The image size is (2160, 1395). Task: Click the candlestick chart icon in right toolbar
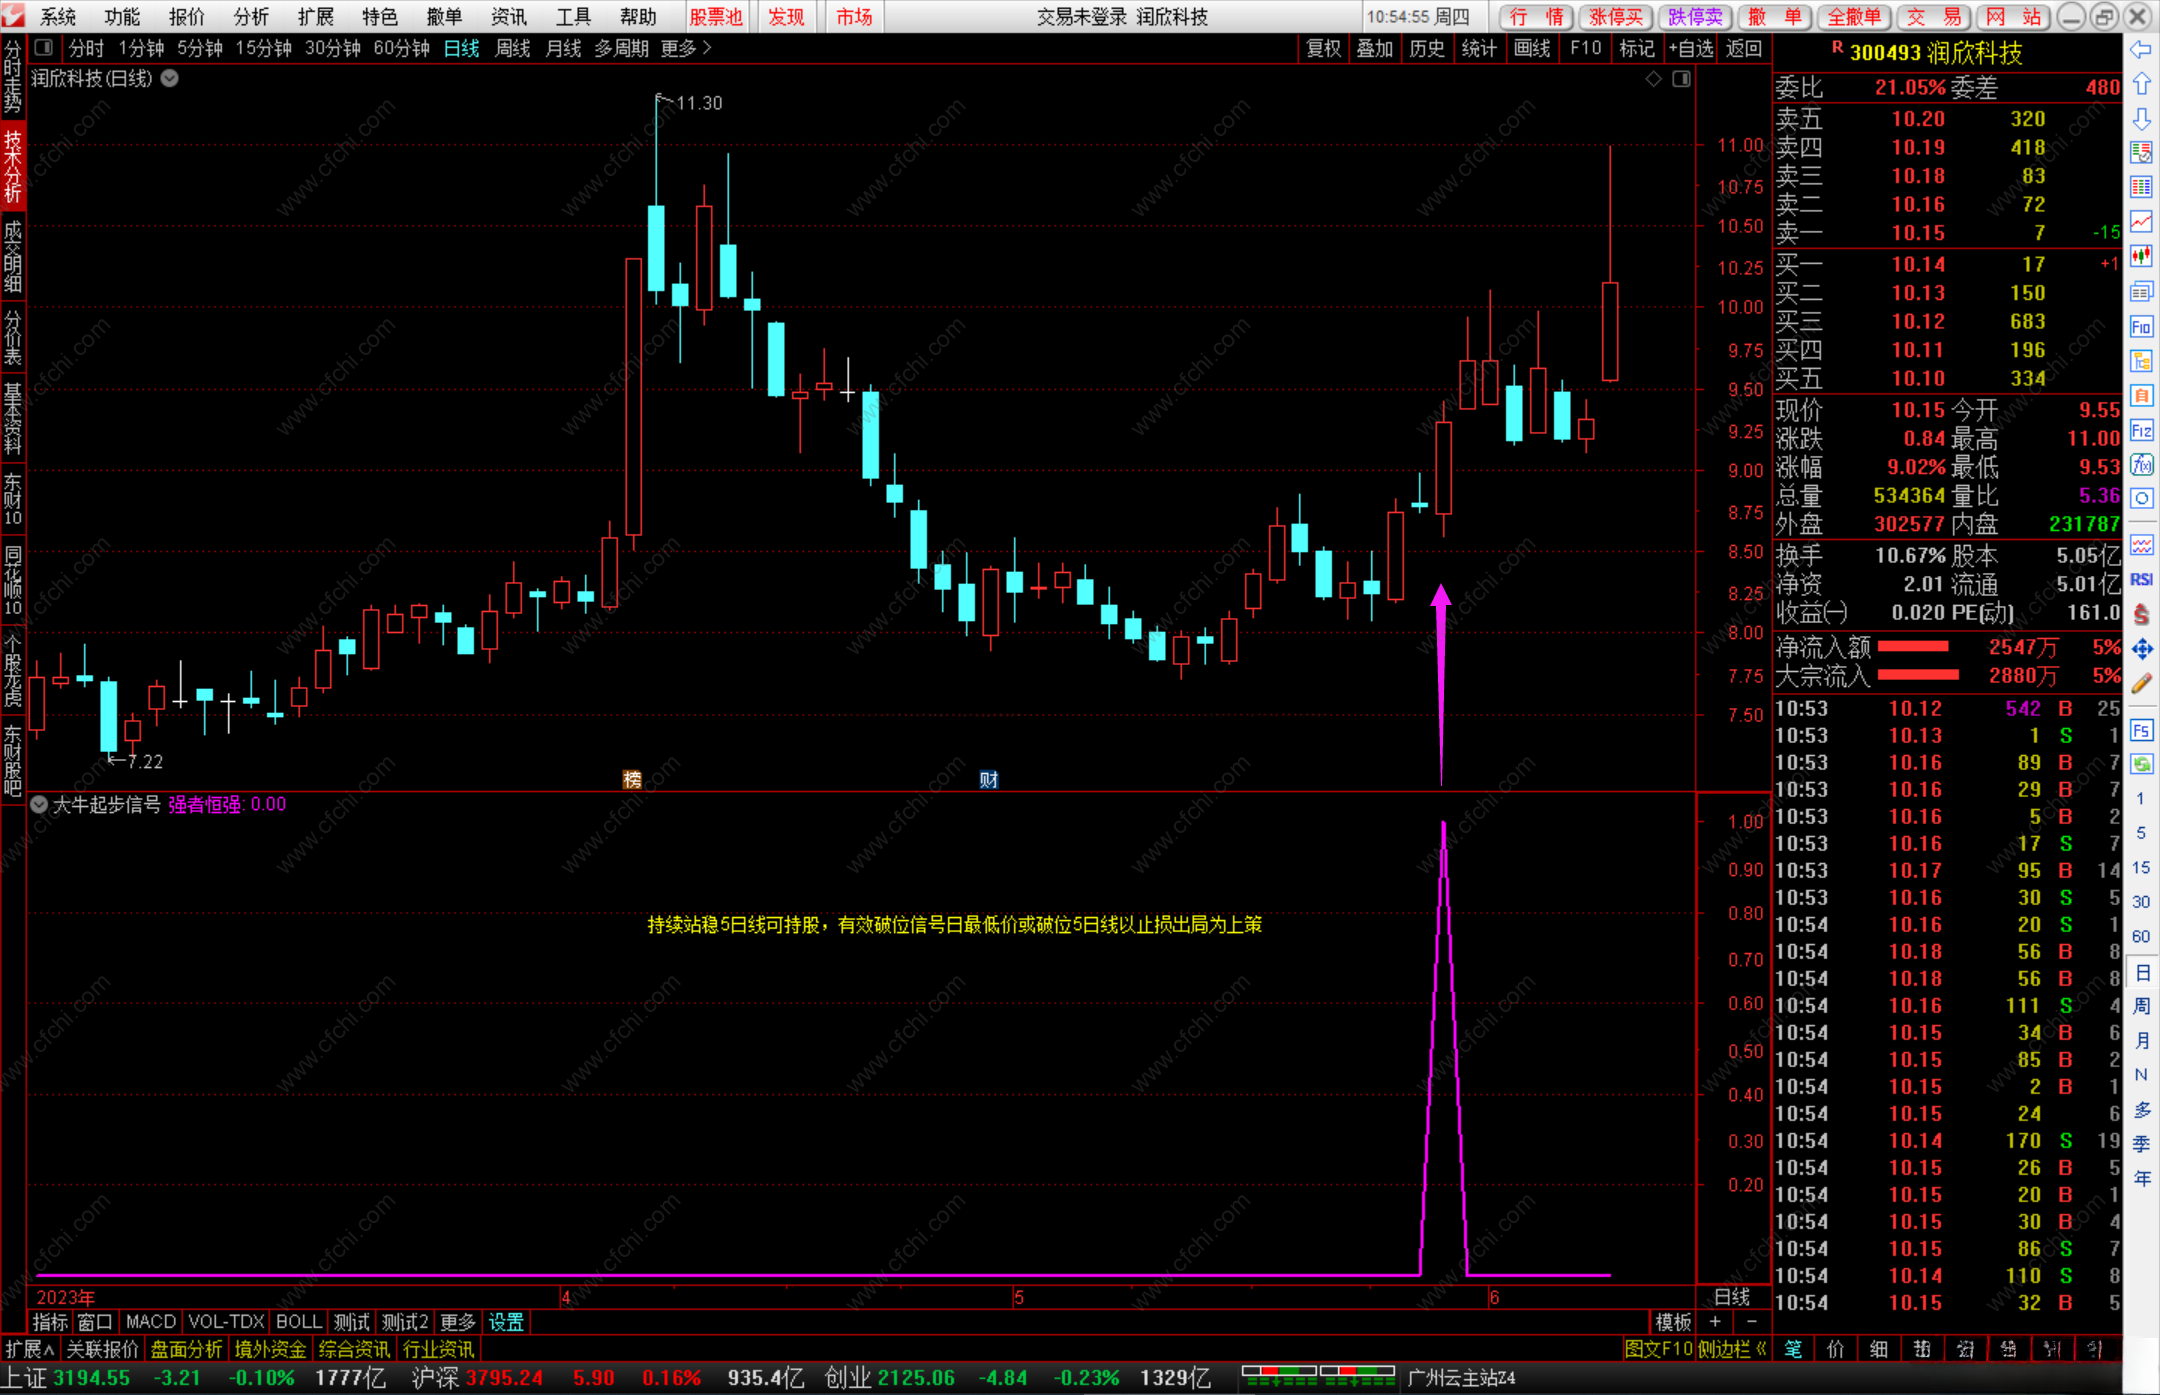tap(2141, 256)
